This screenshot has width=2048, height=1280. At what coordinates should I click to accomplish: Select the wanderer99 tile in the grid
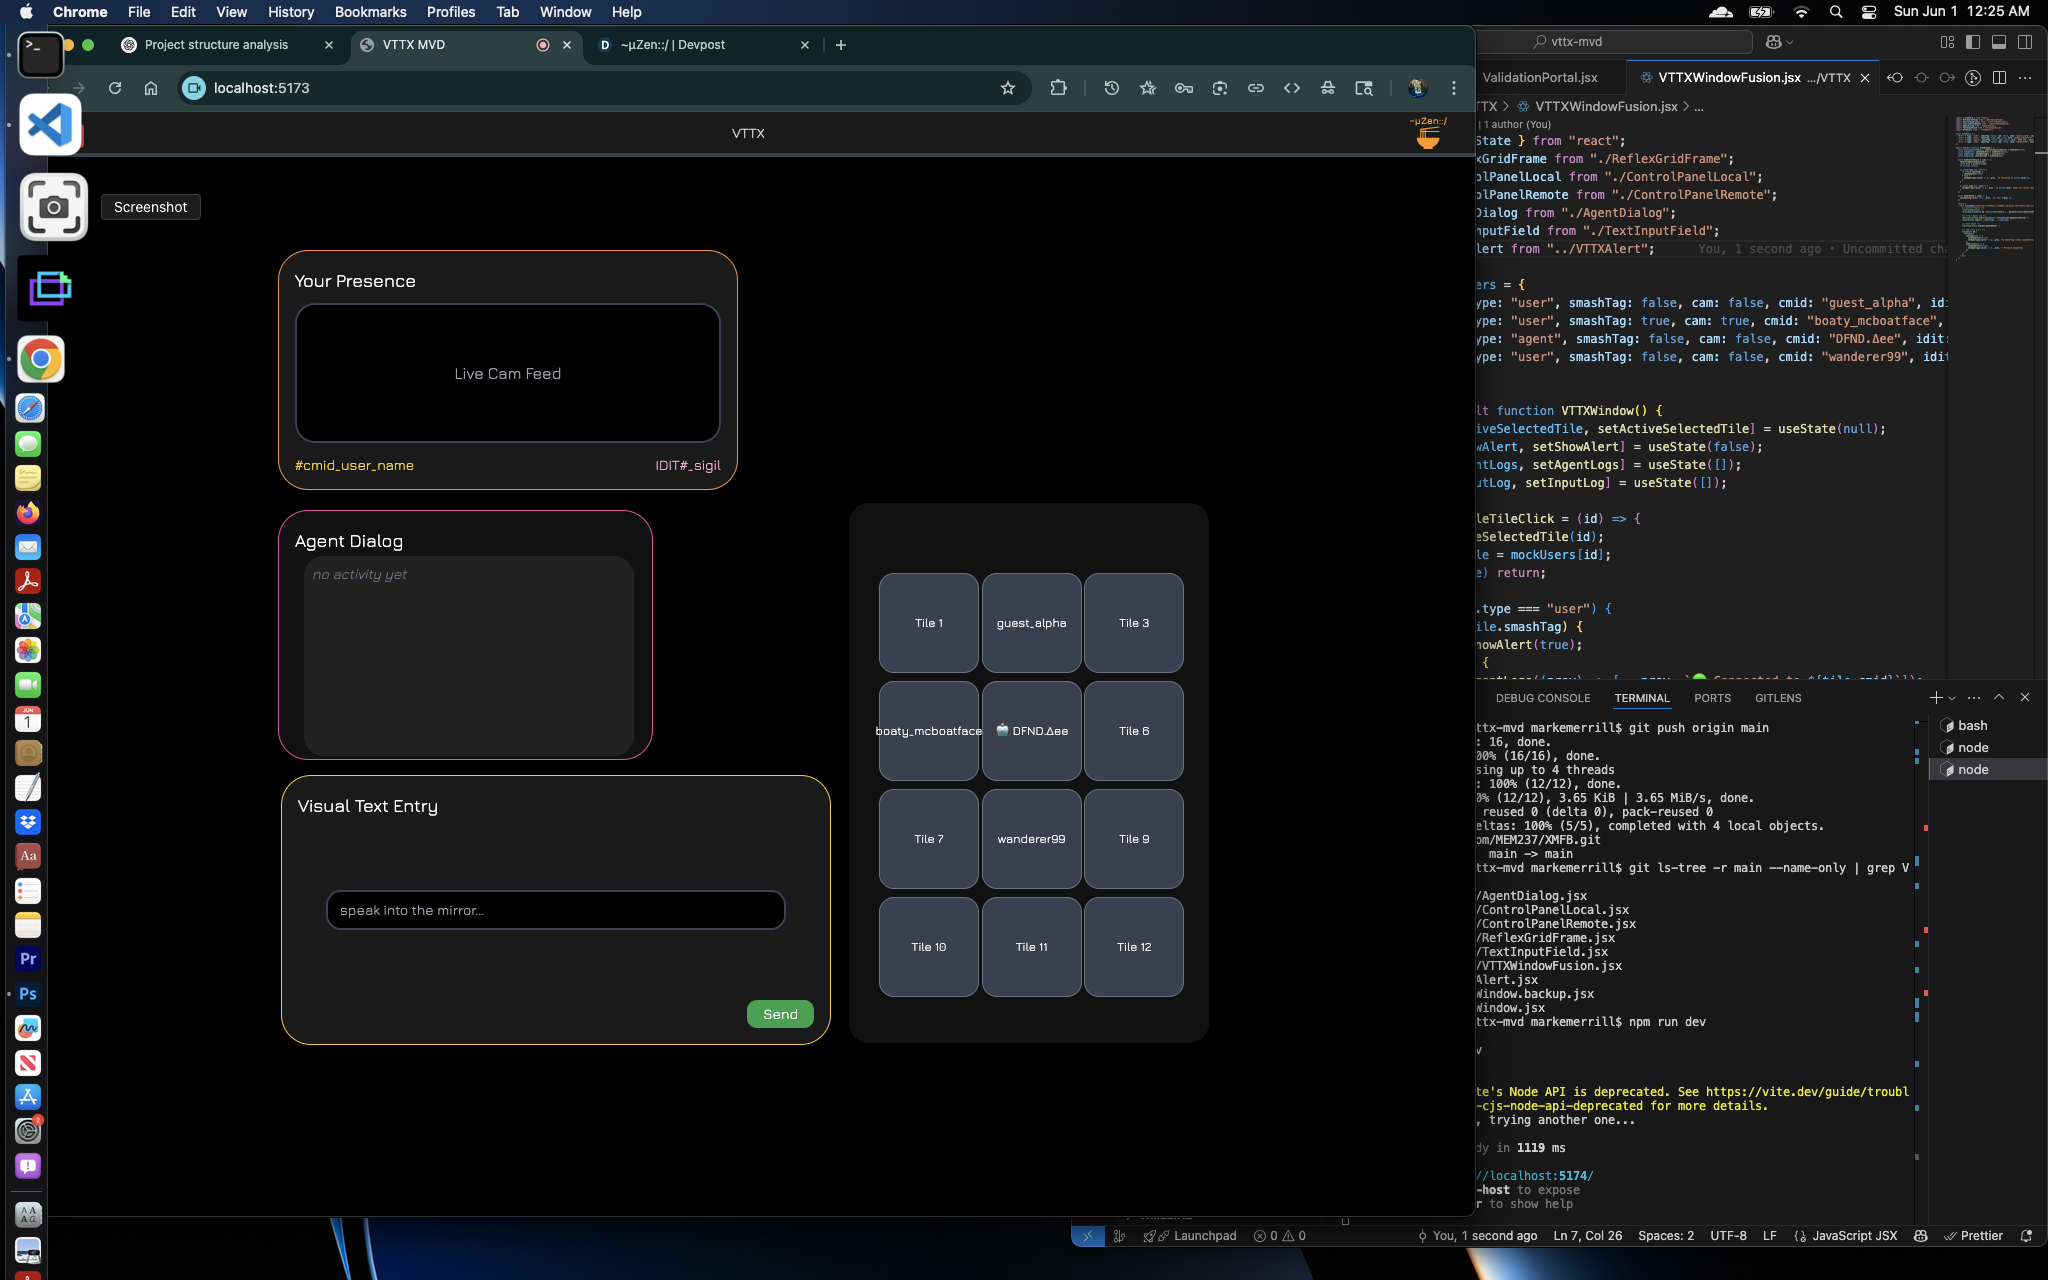1031,839
